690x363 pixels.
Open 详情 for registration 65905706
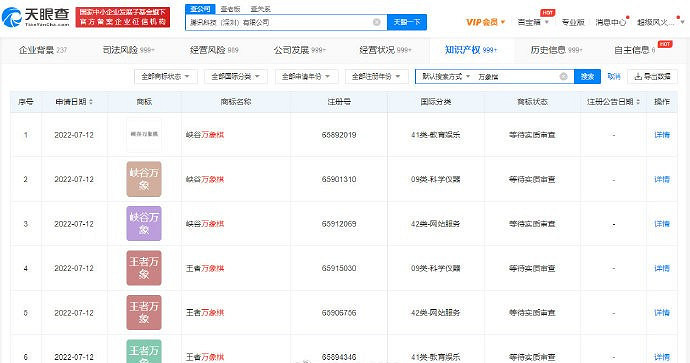point(662,313)
